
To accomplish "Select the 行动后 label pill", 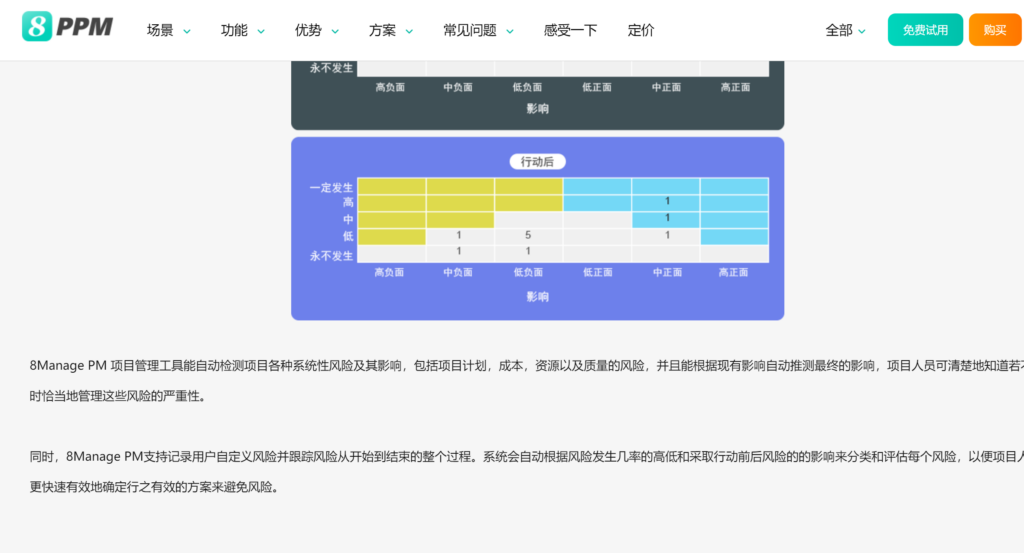I will pos(538,161).
